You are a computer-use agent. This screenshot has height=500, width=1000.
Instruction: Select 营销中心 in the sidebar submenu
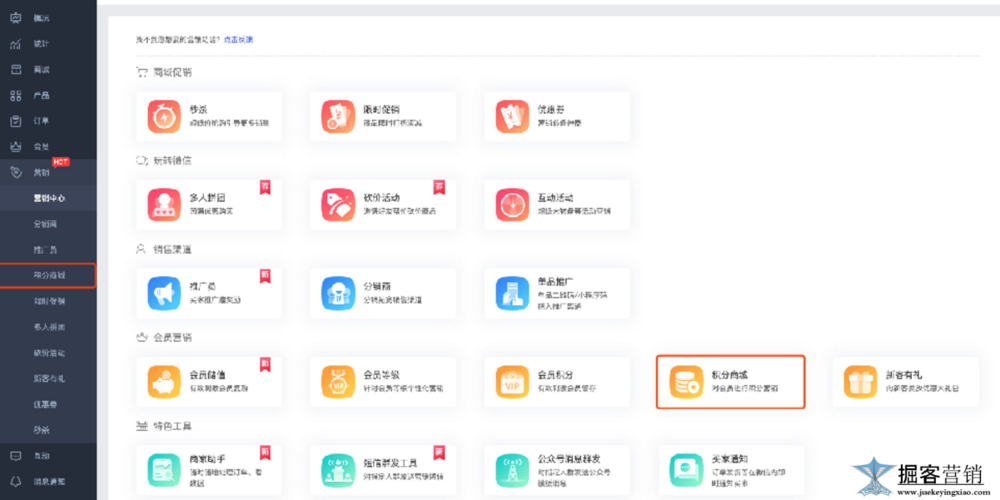pyautogui.click(x=49, y=198)
